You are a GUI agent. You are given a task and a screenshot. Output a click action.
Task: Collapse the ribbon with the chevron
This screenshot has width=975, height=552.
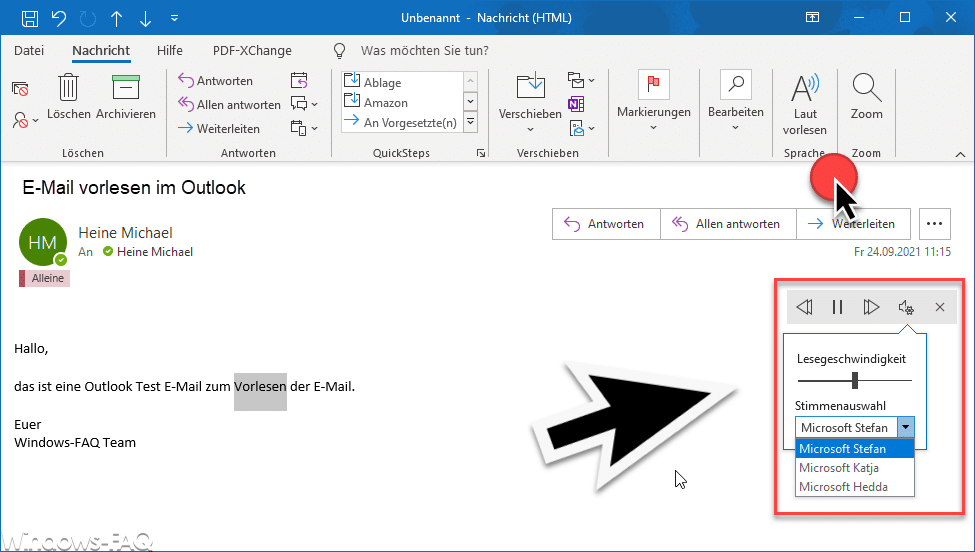click(x=960, y=154)
